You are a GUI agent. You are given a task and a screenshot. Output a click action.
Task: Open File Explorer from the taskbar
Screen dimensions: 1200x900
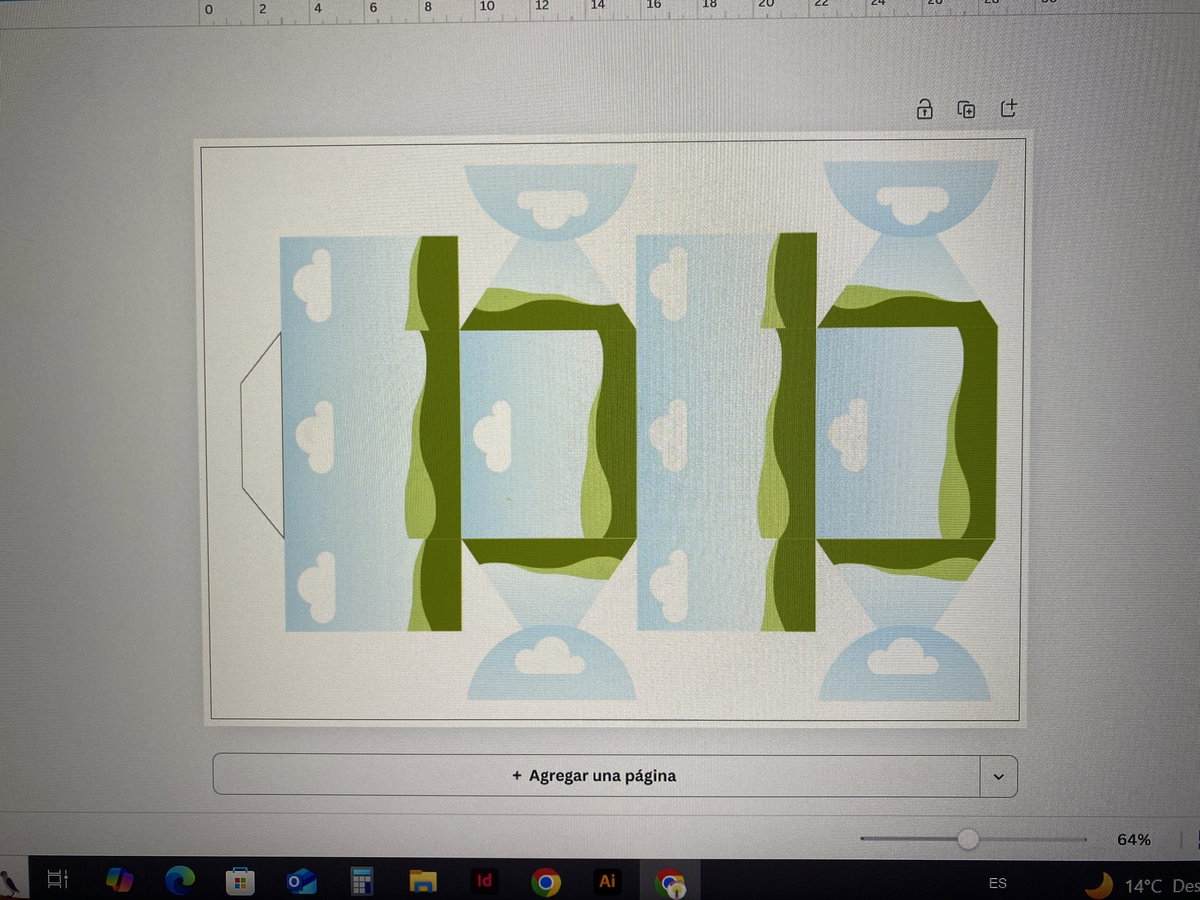pos(423,881)
